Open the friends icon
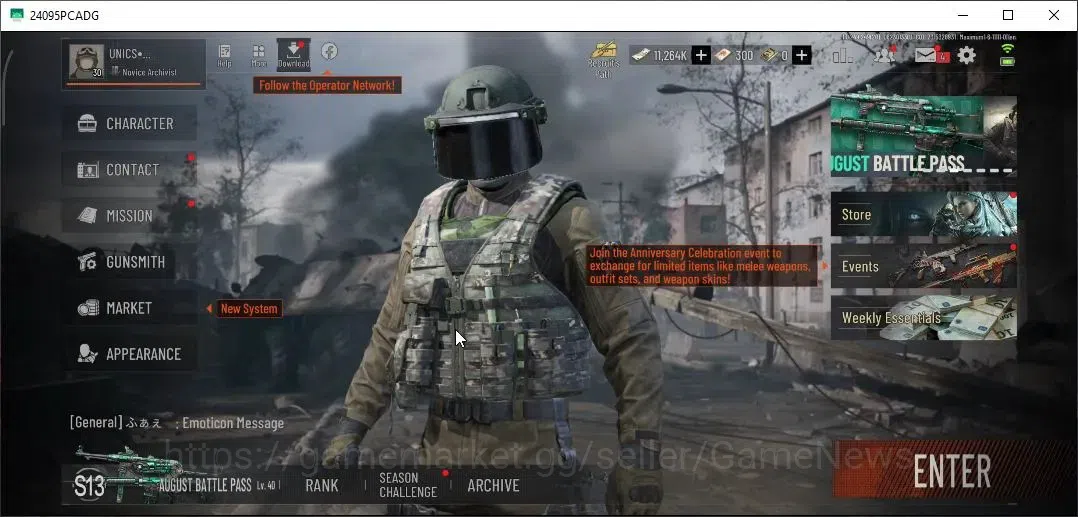This screenshot has width=1078, height=517. click(884, 55)
